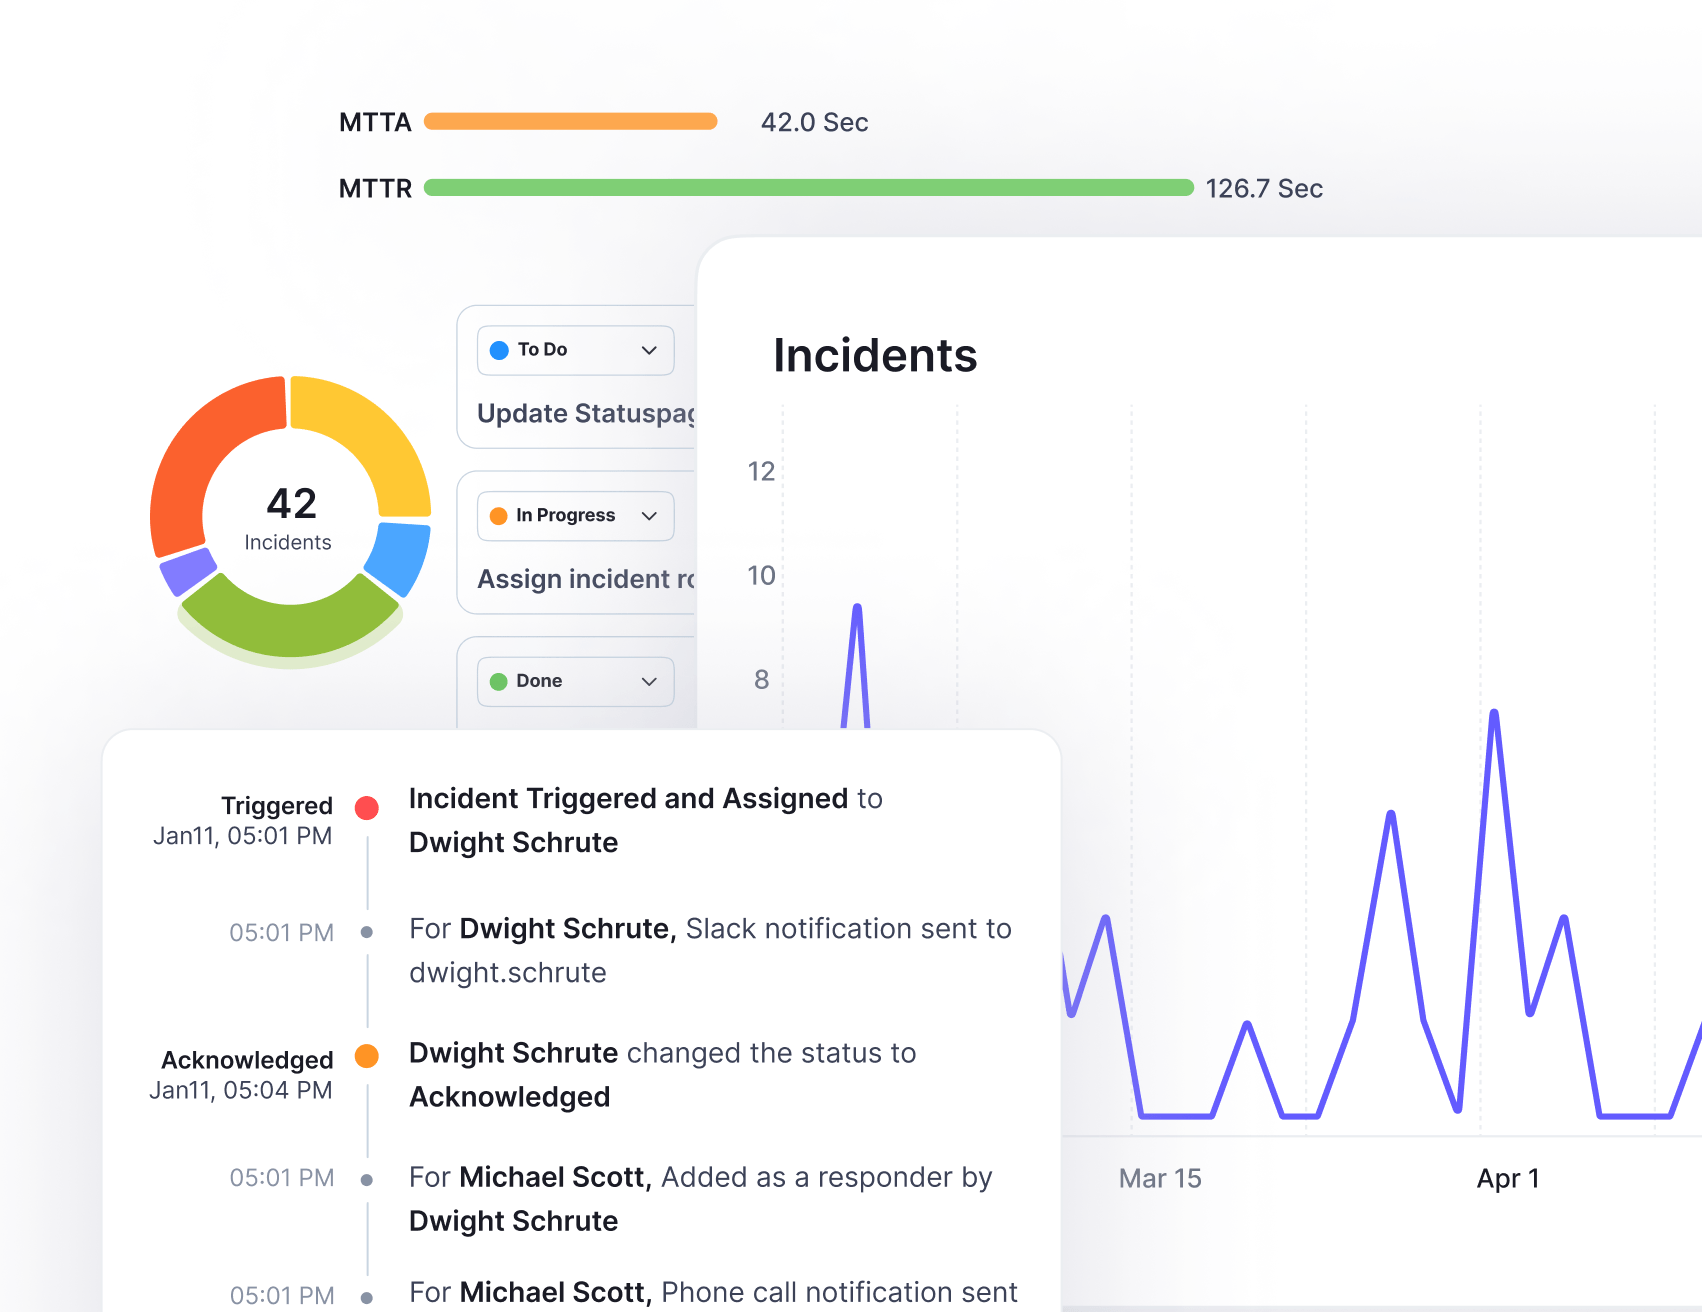Click the green Done status dot
This screenshot has height=1312, width=1702.
pyautogui.click(x=499, y=682)
